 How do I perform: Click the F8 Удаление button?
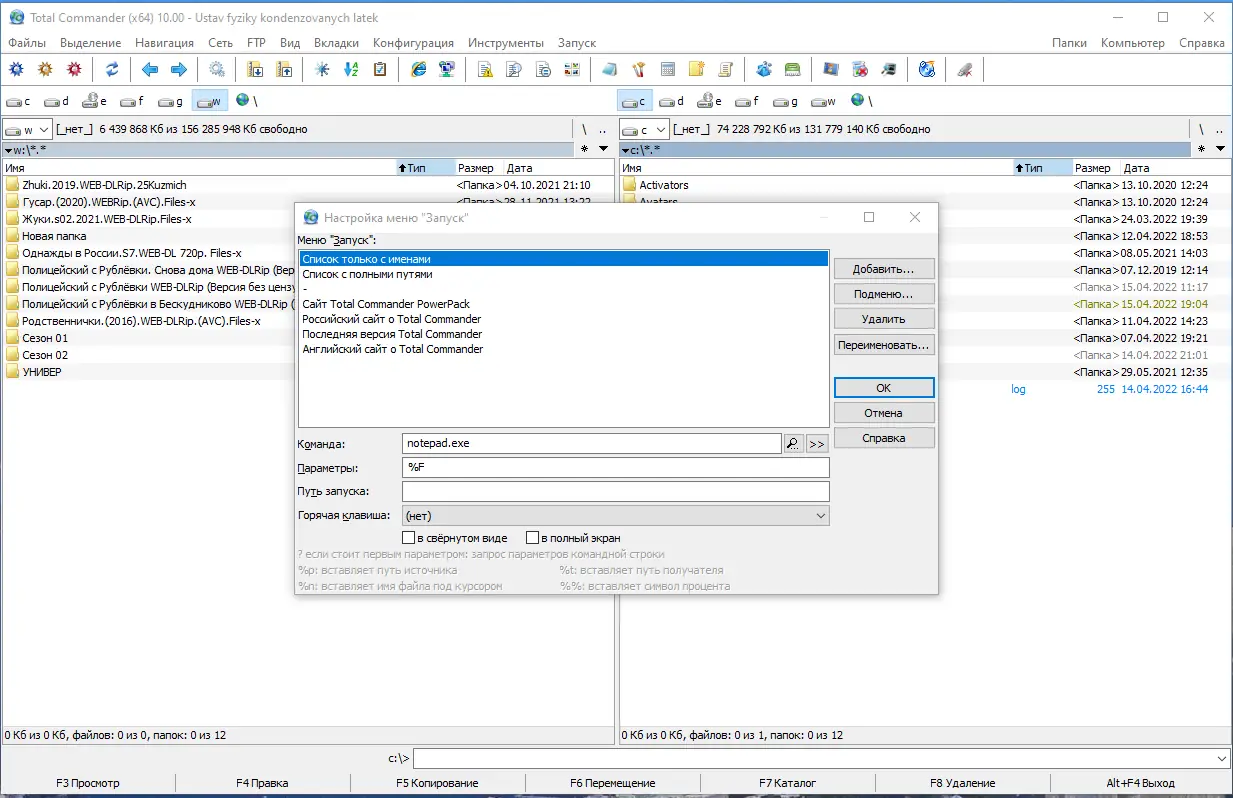coord(962,783)
